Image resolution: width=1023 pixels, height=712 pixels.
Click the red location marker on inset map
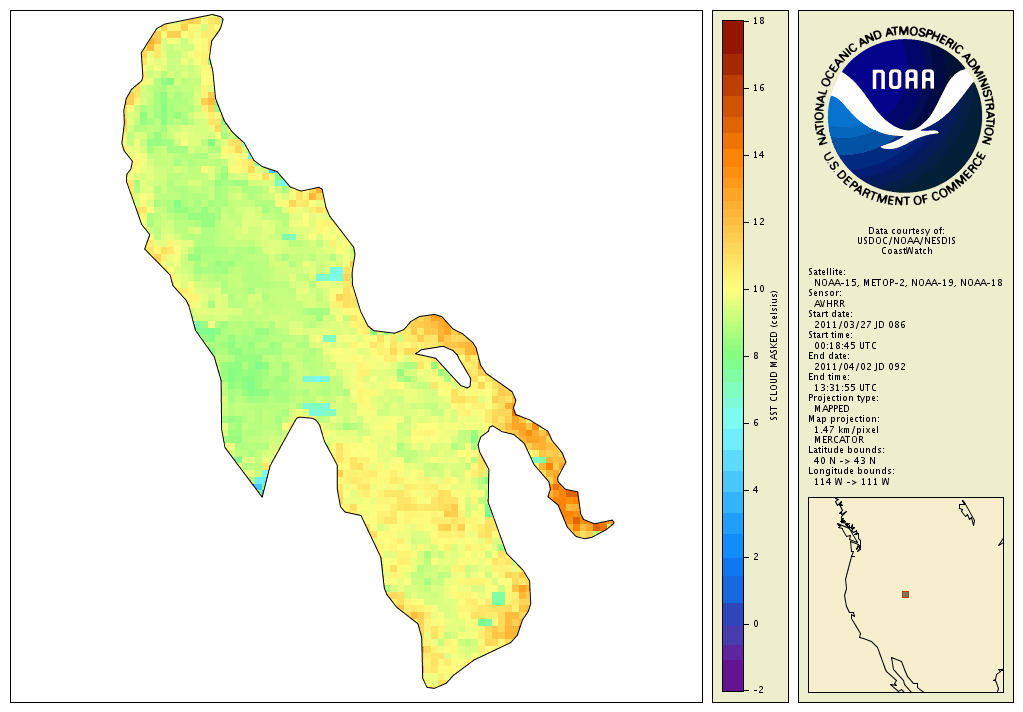click(906, 594)
